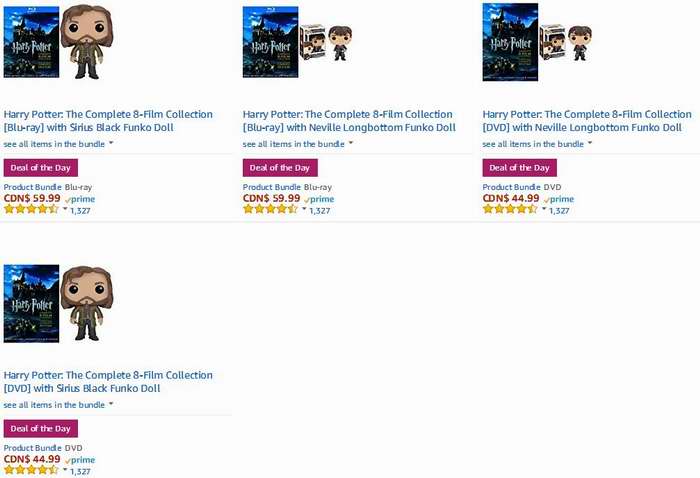Open Blu-ray with Neville Longbottom Funko title
This screenshot has height=478, width=700.
349,121
